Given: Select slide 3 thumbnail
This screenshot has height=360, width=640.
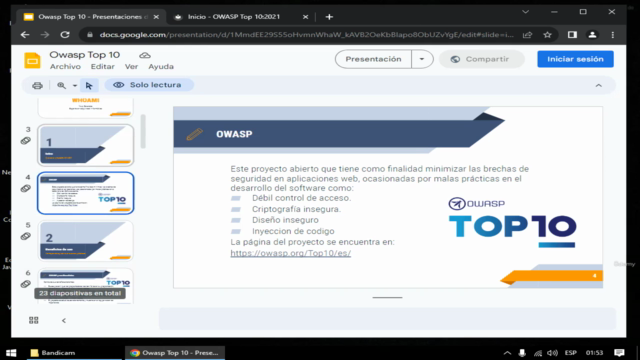Looking at the screenshot, I should [86, 145].
